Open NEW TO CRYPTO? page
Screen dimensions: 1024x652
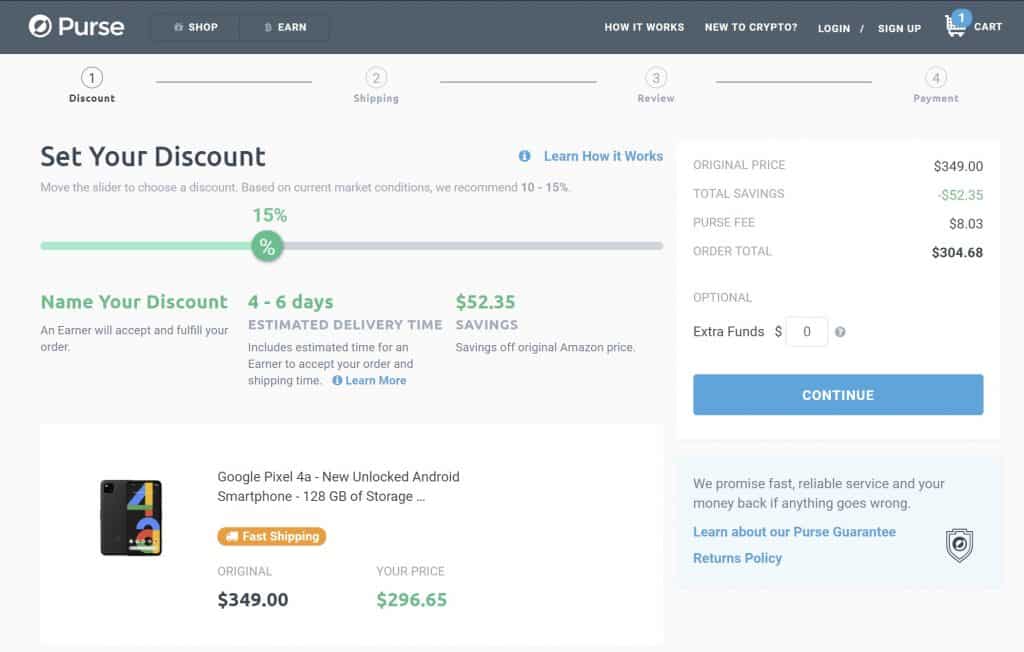(751, 27)
